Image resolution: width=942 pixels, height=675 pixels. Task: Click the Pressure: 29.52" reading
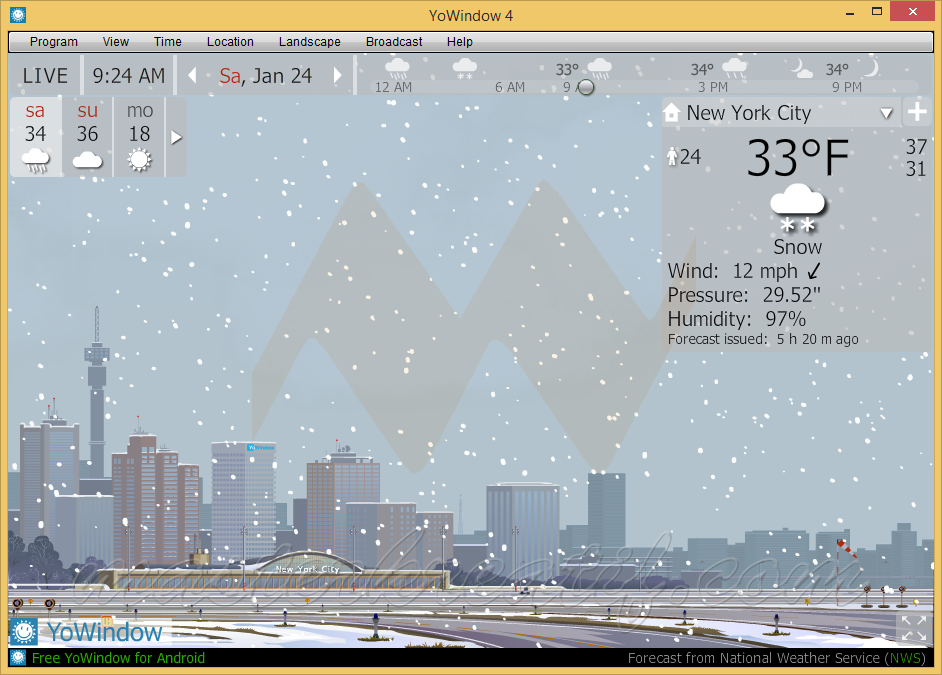tap(744, 295)
